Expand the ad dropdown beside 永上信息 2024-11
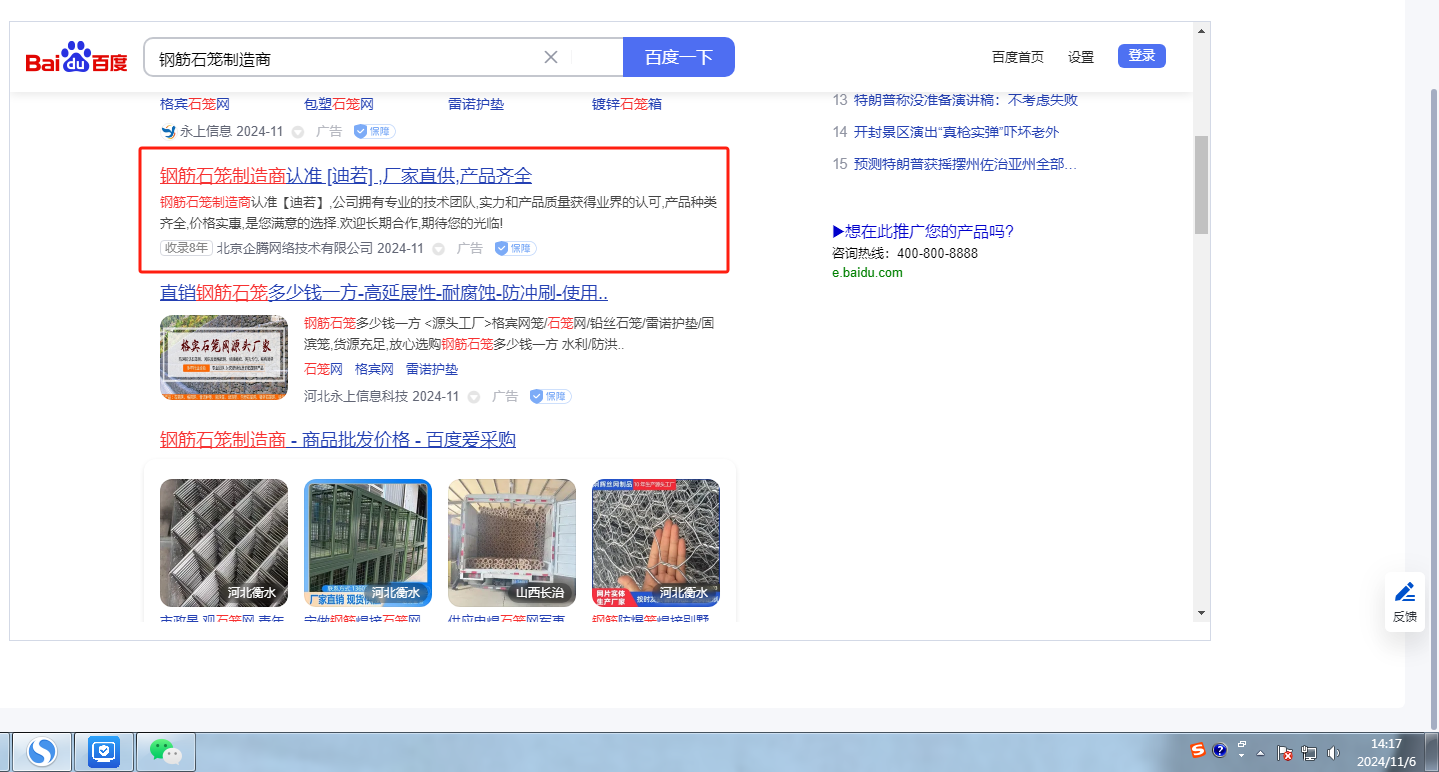This screenshot has height=772, width=1439. tap(298, 132)
